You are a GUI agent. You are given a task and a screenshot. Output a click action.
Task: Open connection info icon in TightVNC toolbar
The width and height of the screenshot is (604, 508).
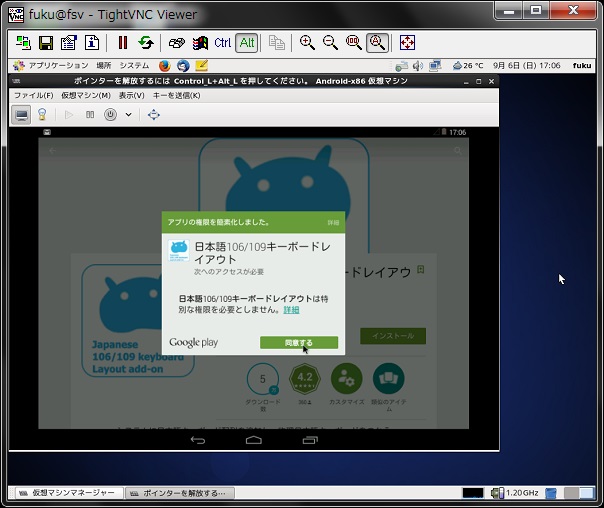(x=92, y=43)
